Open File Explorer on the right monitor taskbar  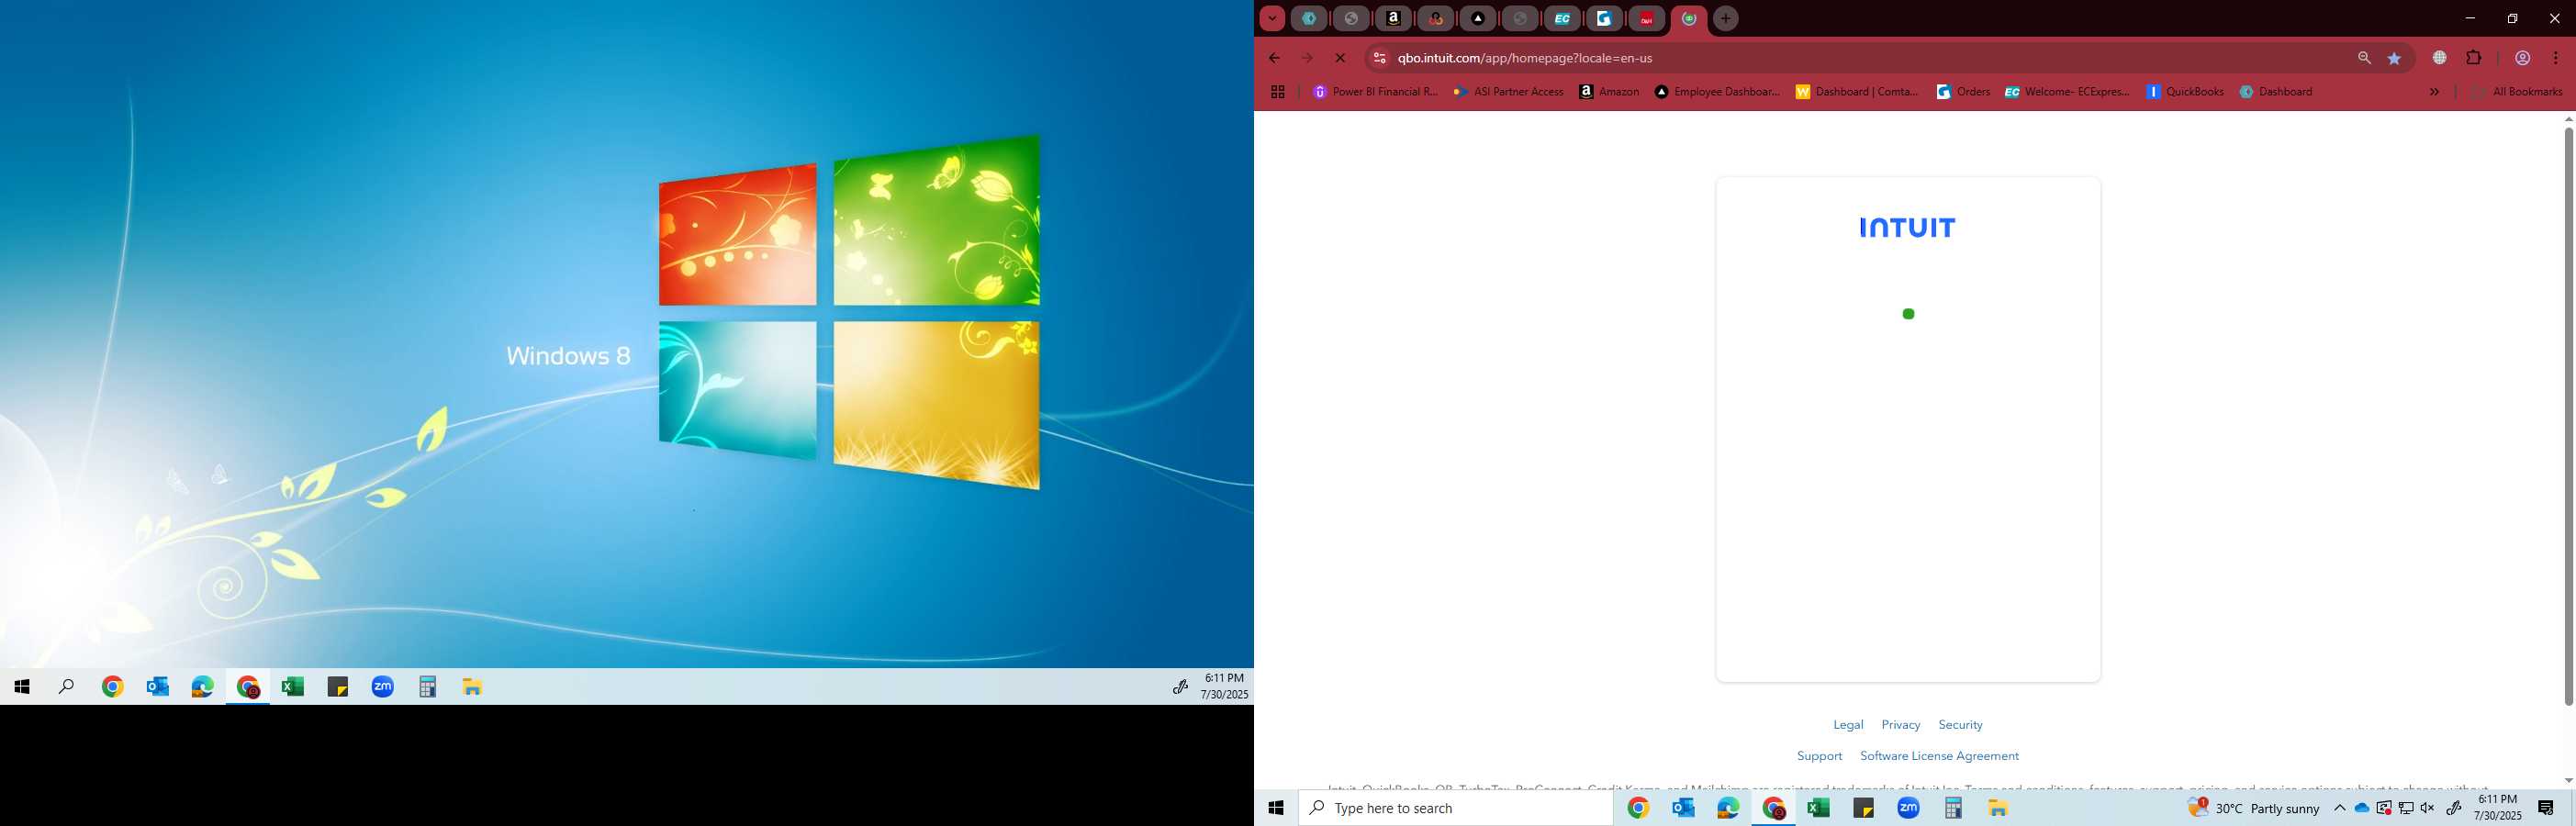tap(1998, 808)
